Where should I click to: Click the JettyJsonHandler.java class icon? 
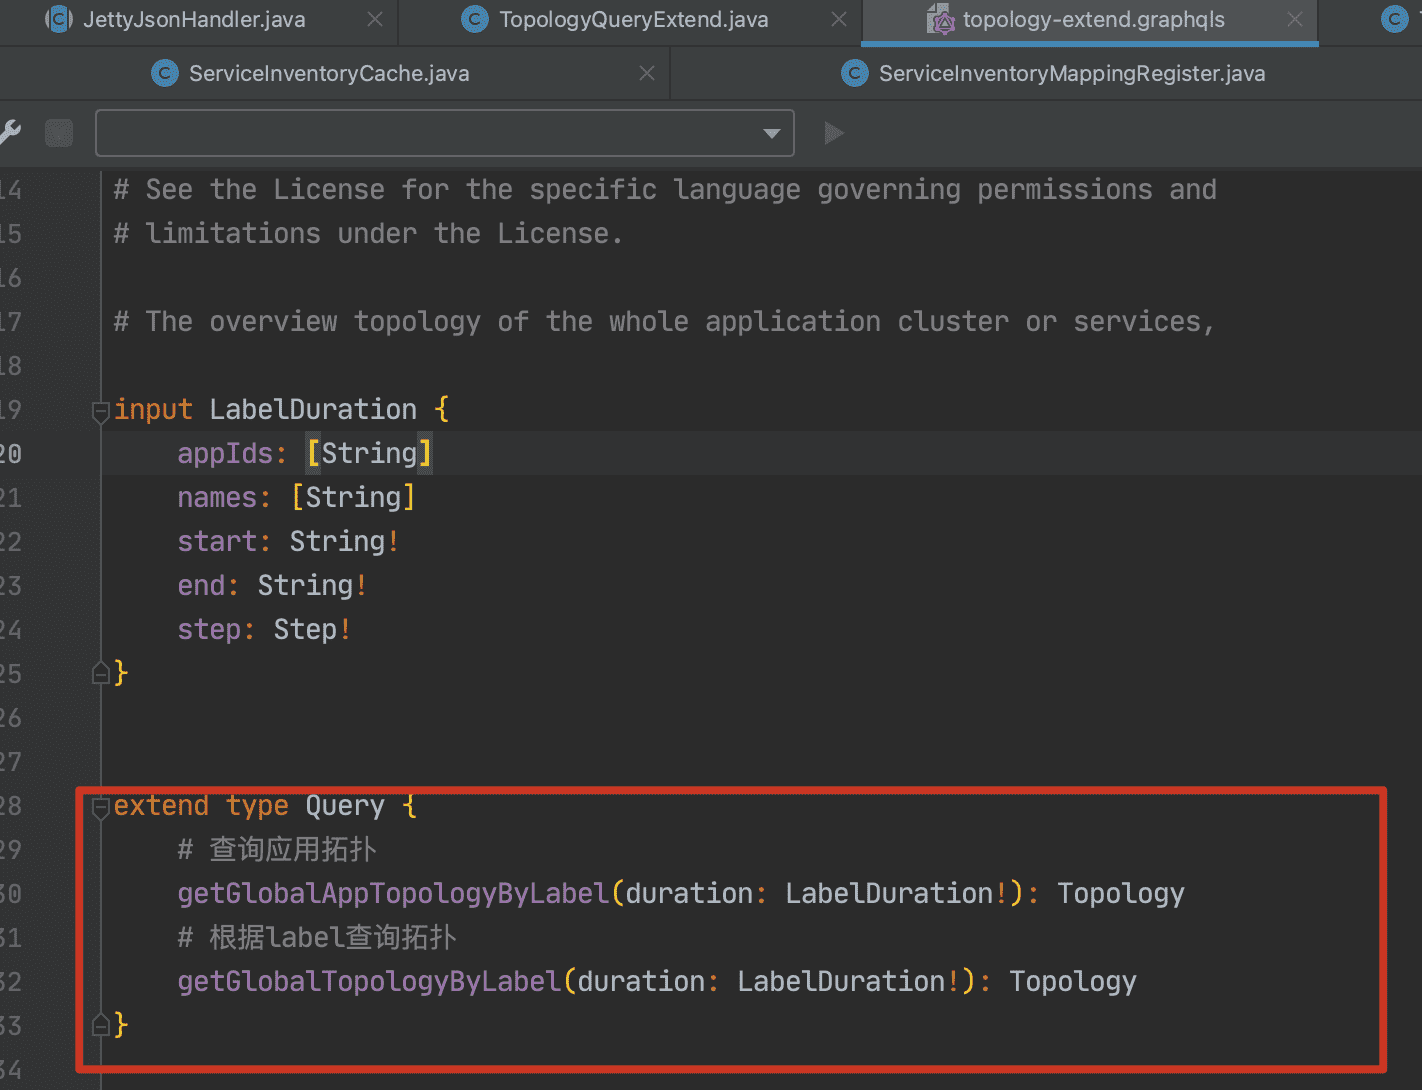(60, 19)
